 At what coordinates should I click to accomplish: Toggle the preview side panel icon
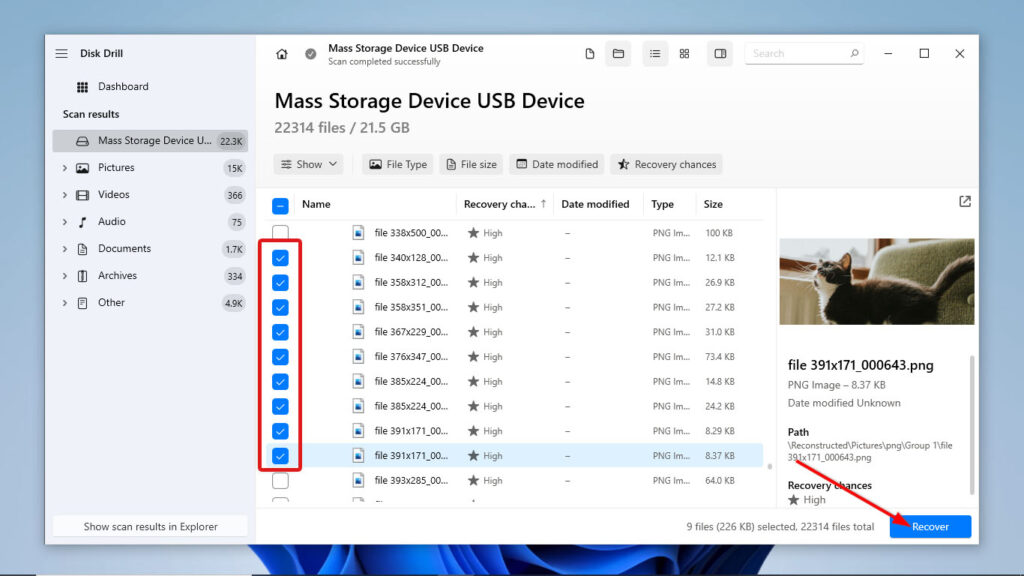719,53
